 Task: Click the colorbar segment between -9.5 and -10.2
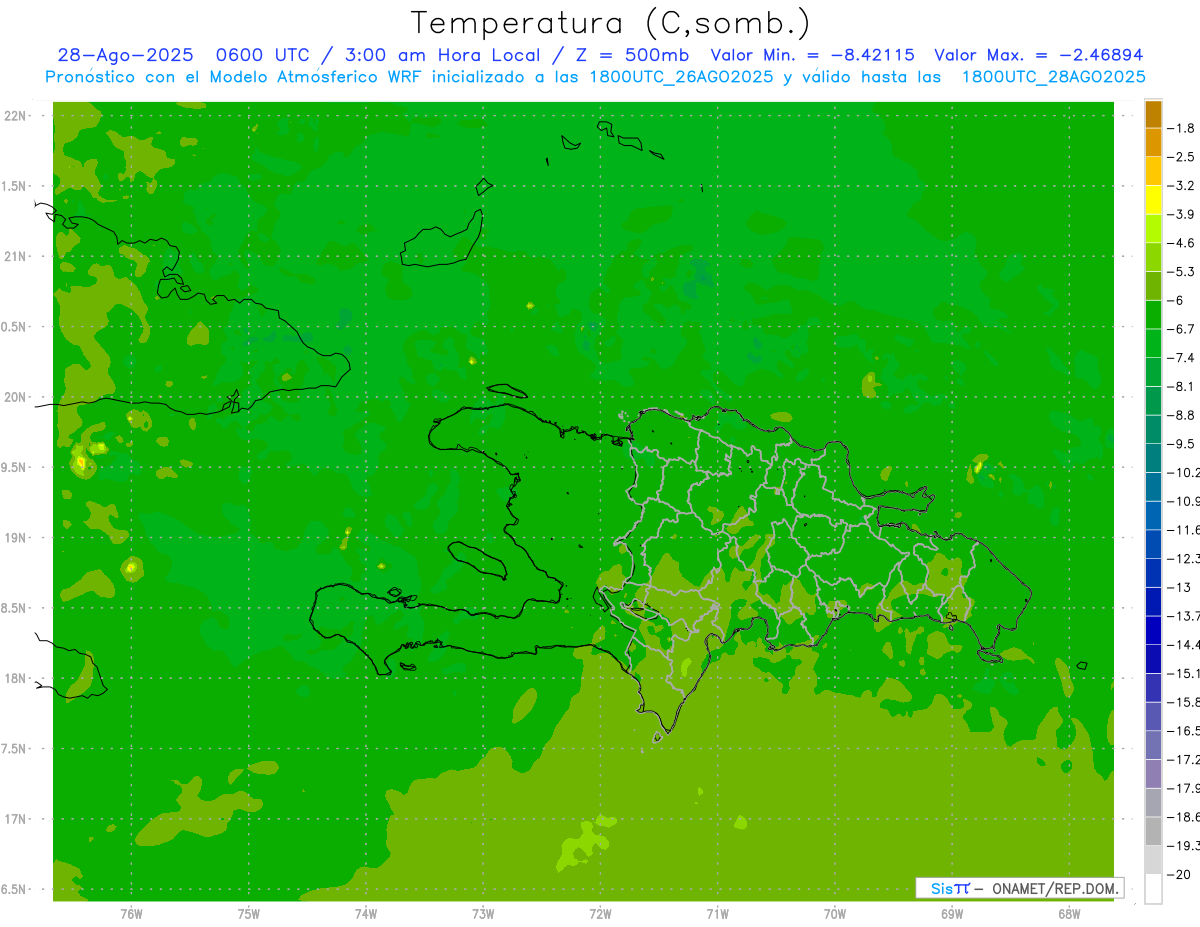tap(1153, 458)
